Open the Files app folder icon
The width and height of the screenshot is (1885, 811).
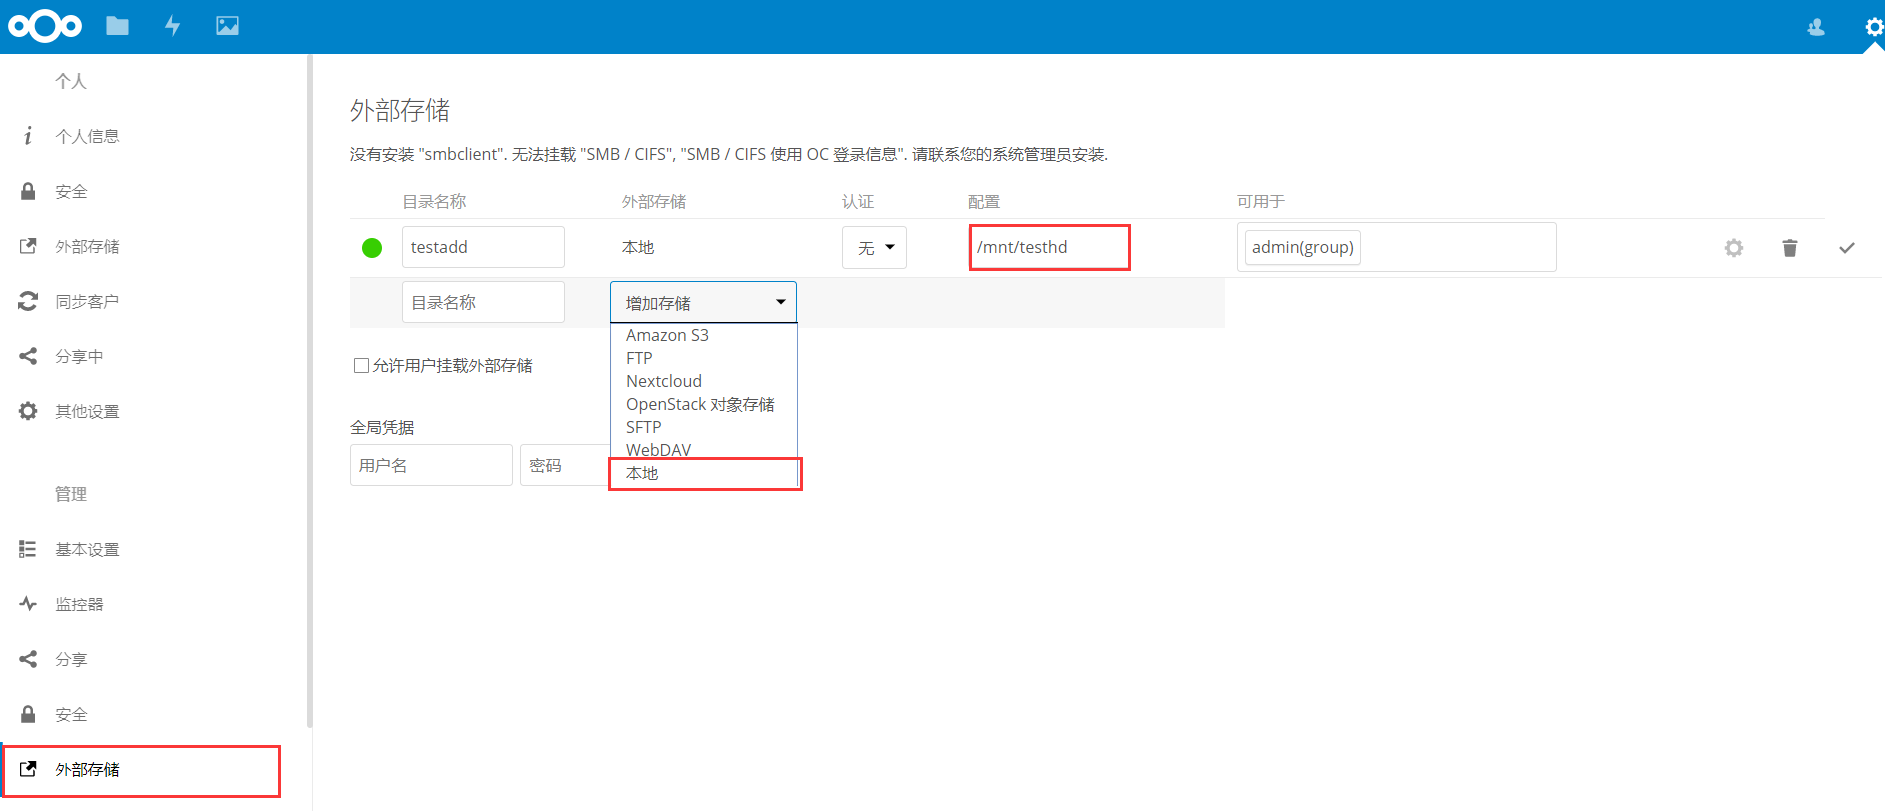click(118, 26)
